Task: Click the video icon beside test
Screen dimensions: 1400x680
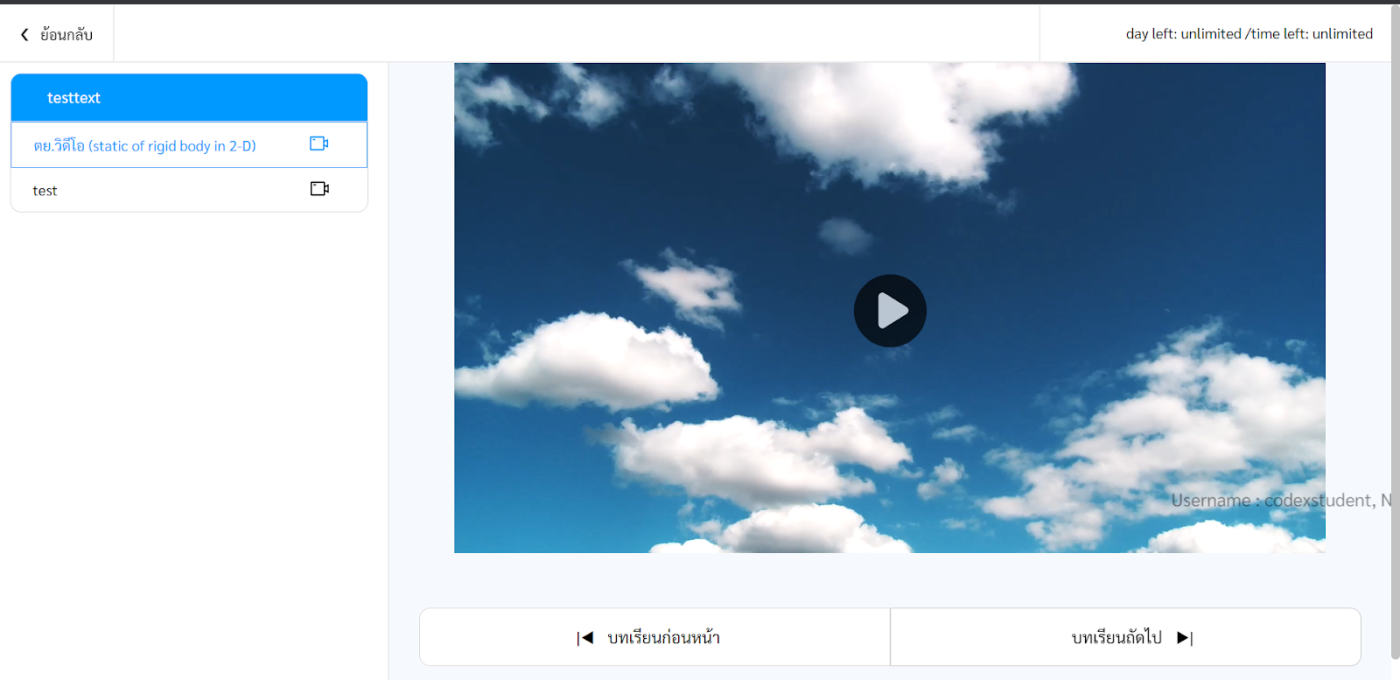Action: click(319, 189)
